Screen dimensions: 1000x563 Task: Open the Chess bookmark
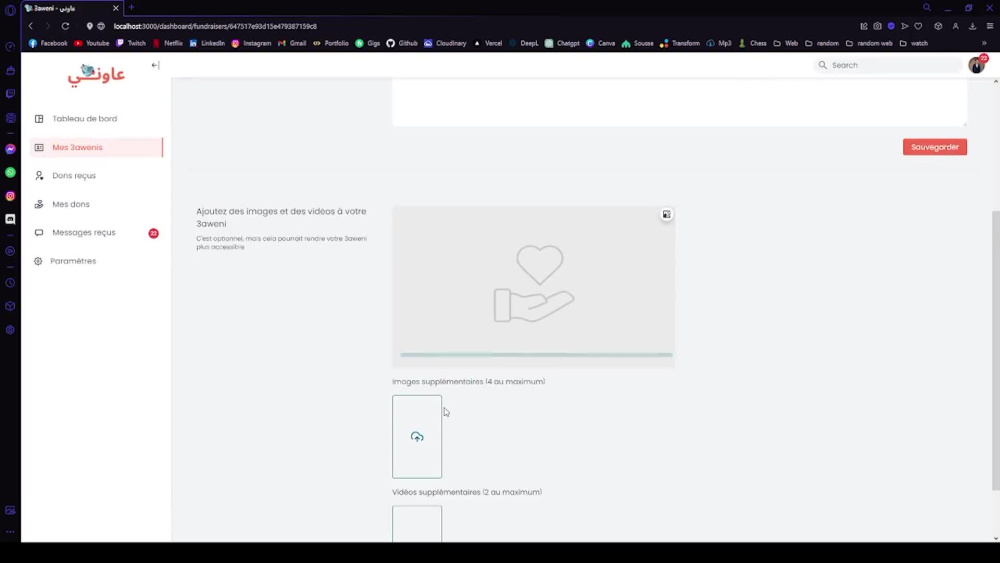click(x=752, y=43)
